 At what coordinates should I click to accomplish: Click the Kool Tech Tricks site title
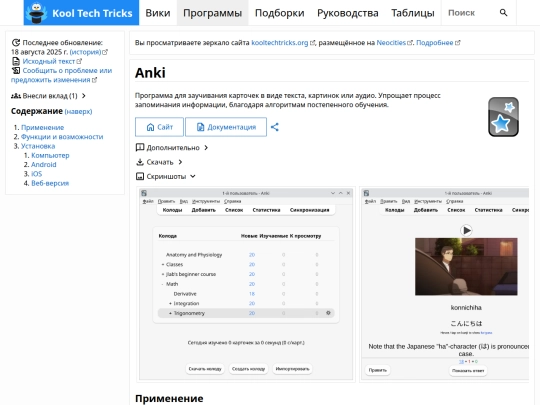point(92,13)
